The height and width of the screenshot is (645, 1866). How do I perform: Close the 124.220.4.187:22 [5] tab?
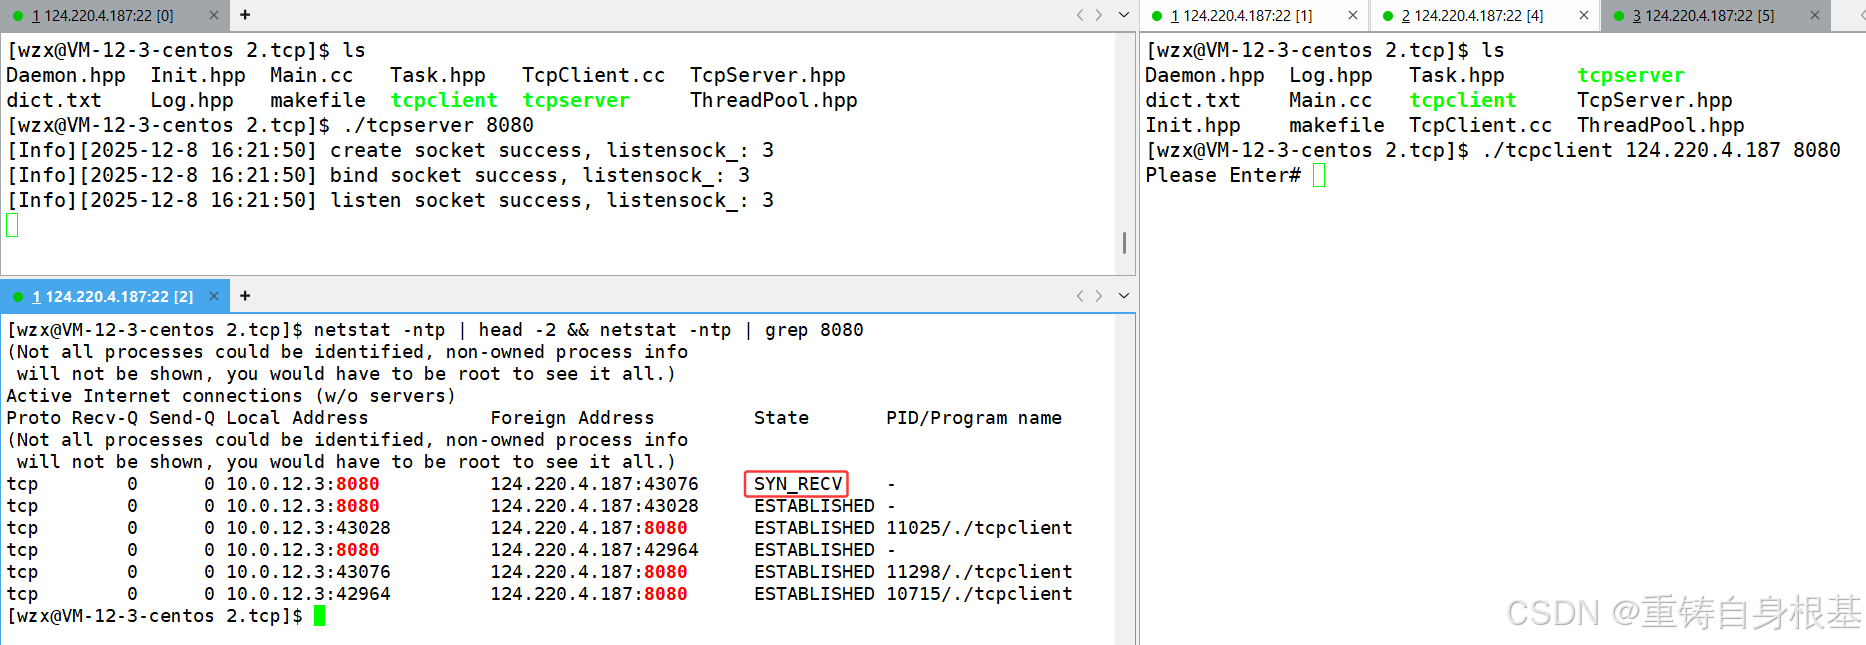tap(1814, 15)
